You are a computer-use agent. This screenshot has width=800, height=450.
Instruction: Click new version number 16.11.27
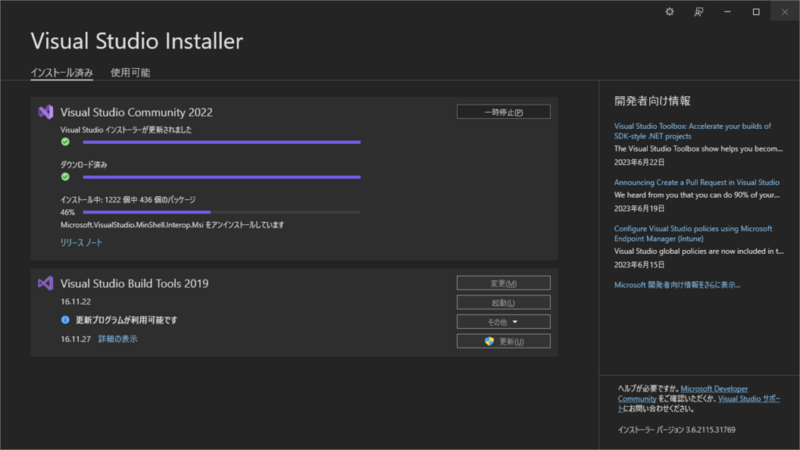pyautogui.click(x=76, y=339)
